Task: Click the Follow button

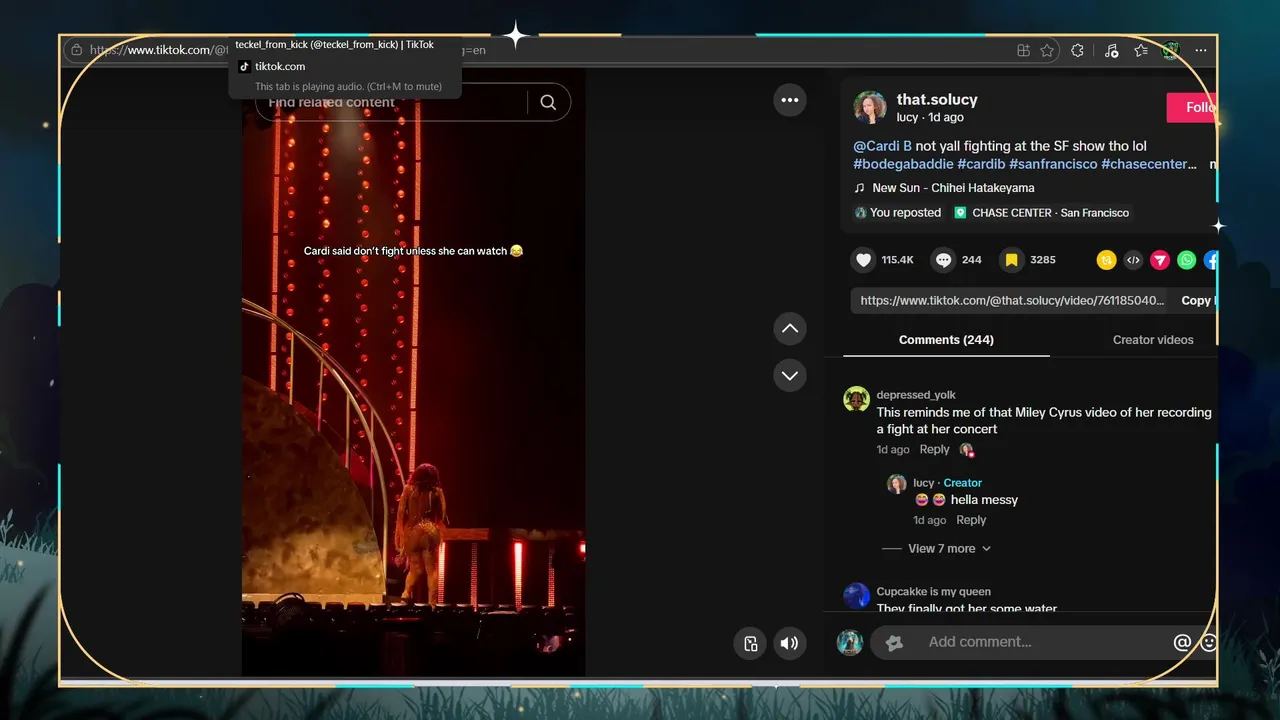Action: click(1192, 108)
